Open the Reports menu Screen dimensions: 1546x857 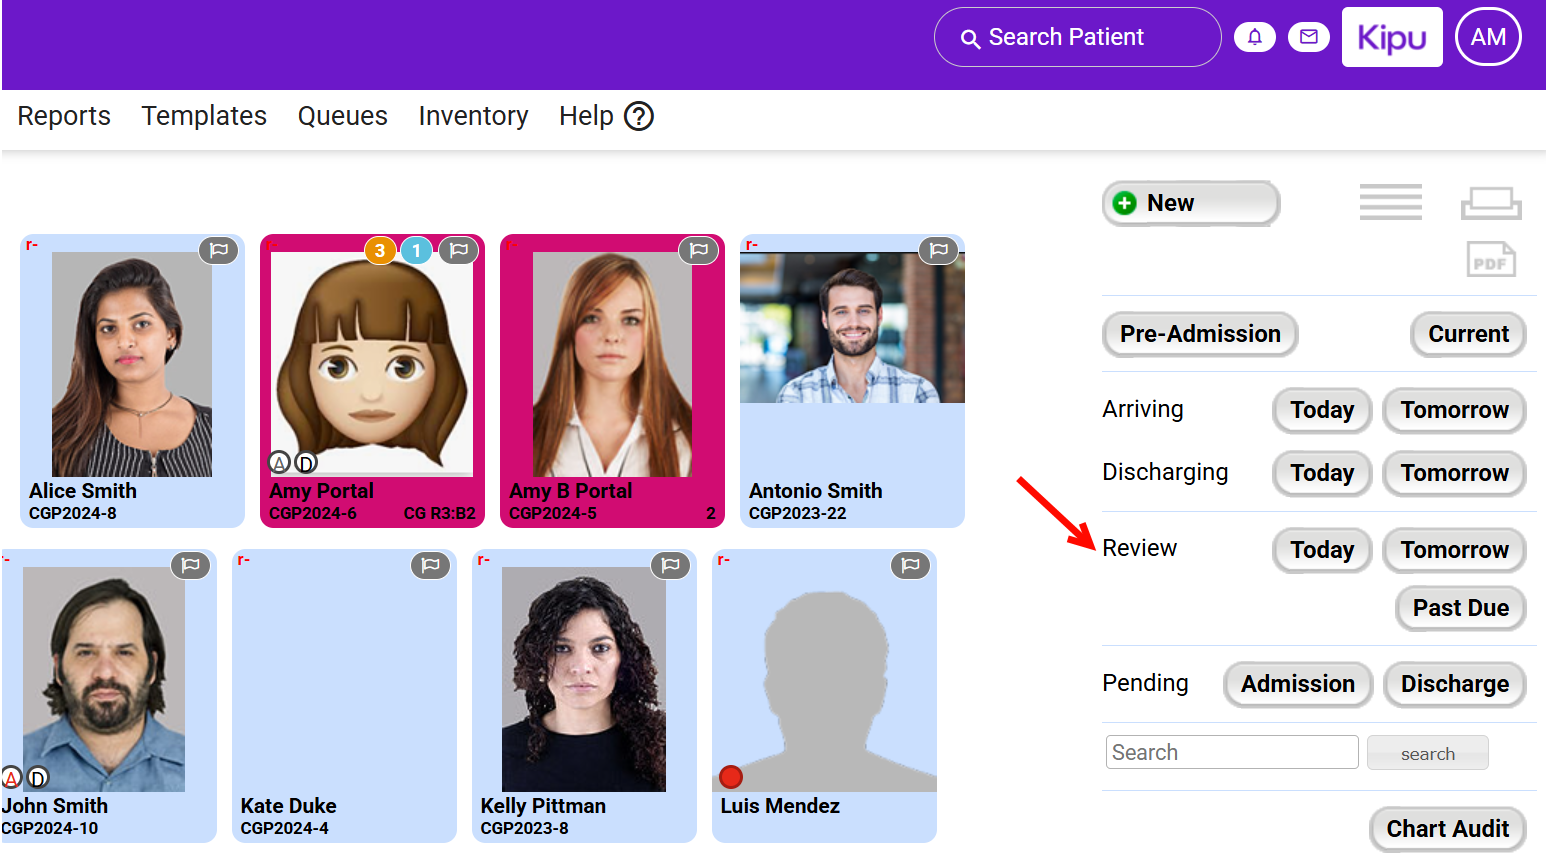[64, 116]
